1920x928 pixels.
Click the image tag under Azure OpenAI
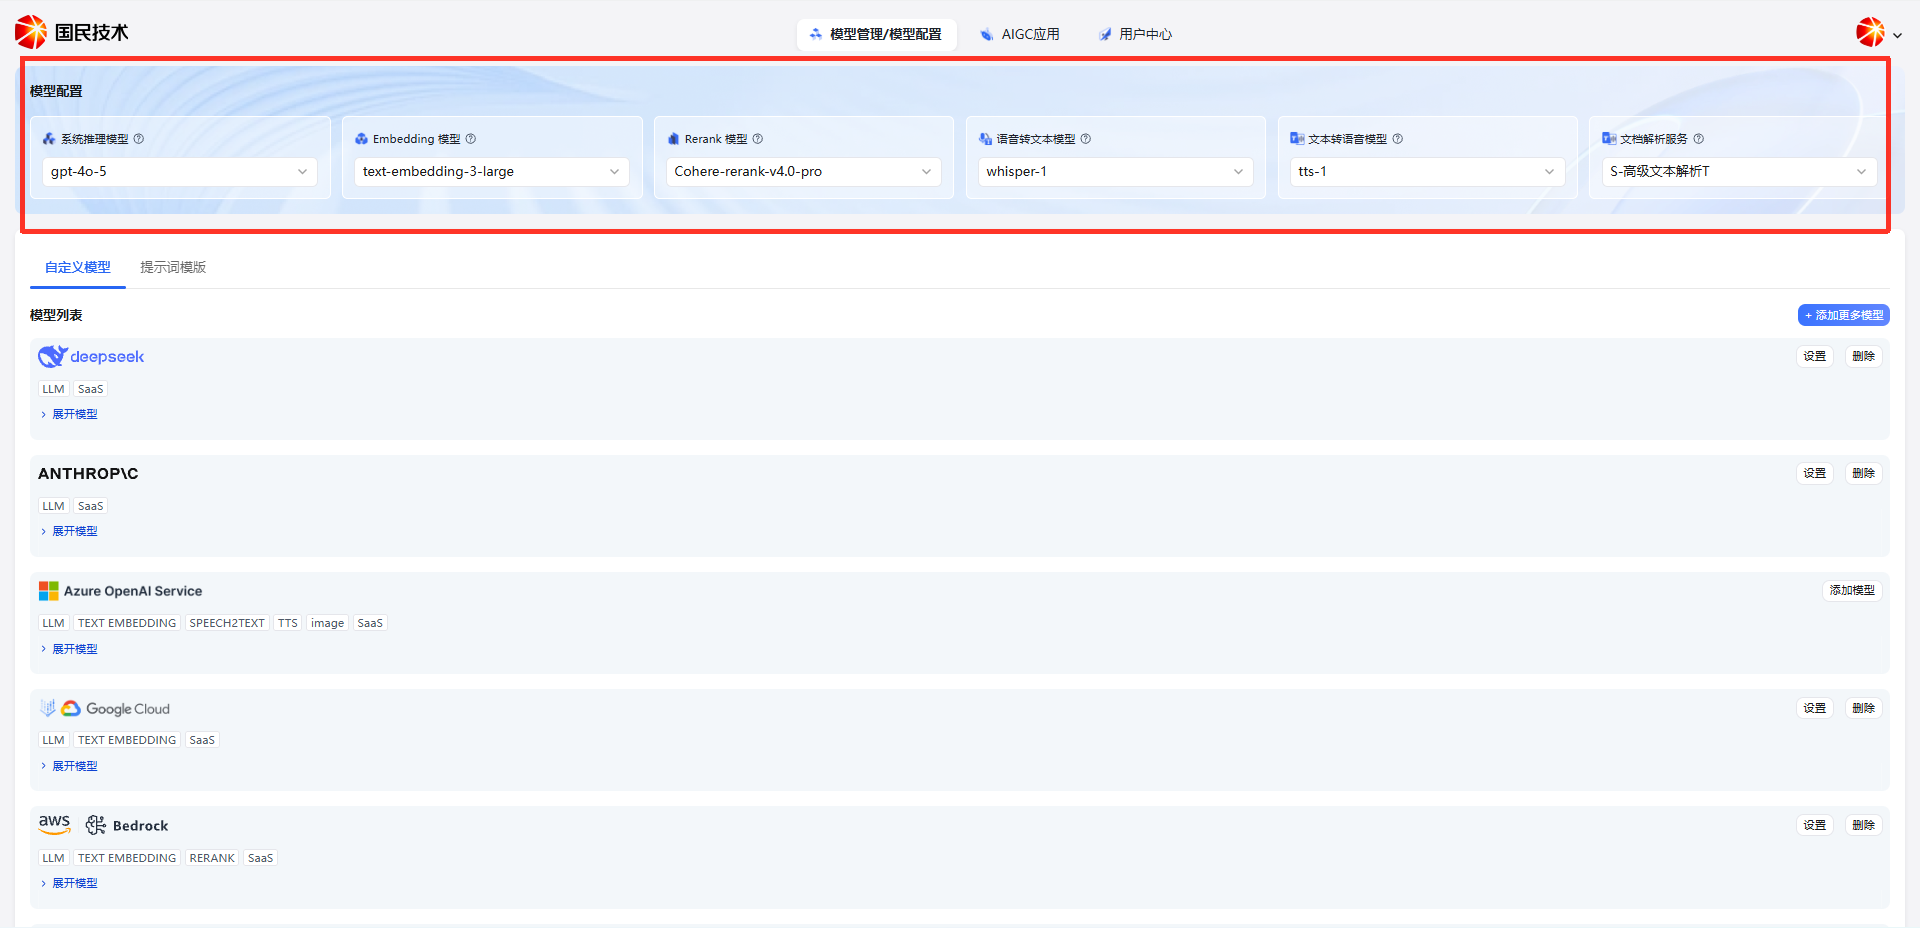pos(327,623)
